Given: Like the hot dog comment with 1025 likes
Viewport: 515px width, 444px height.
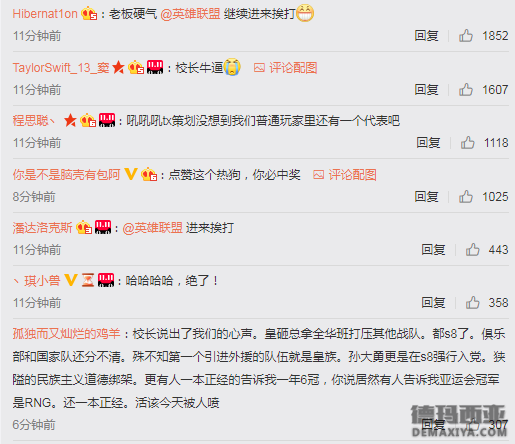Looking at the screenshot, I should (466, 197).
